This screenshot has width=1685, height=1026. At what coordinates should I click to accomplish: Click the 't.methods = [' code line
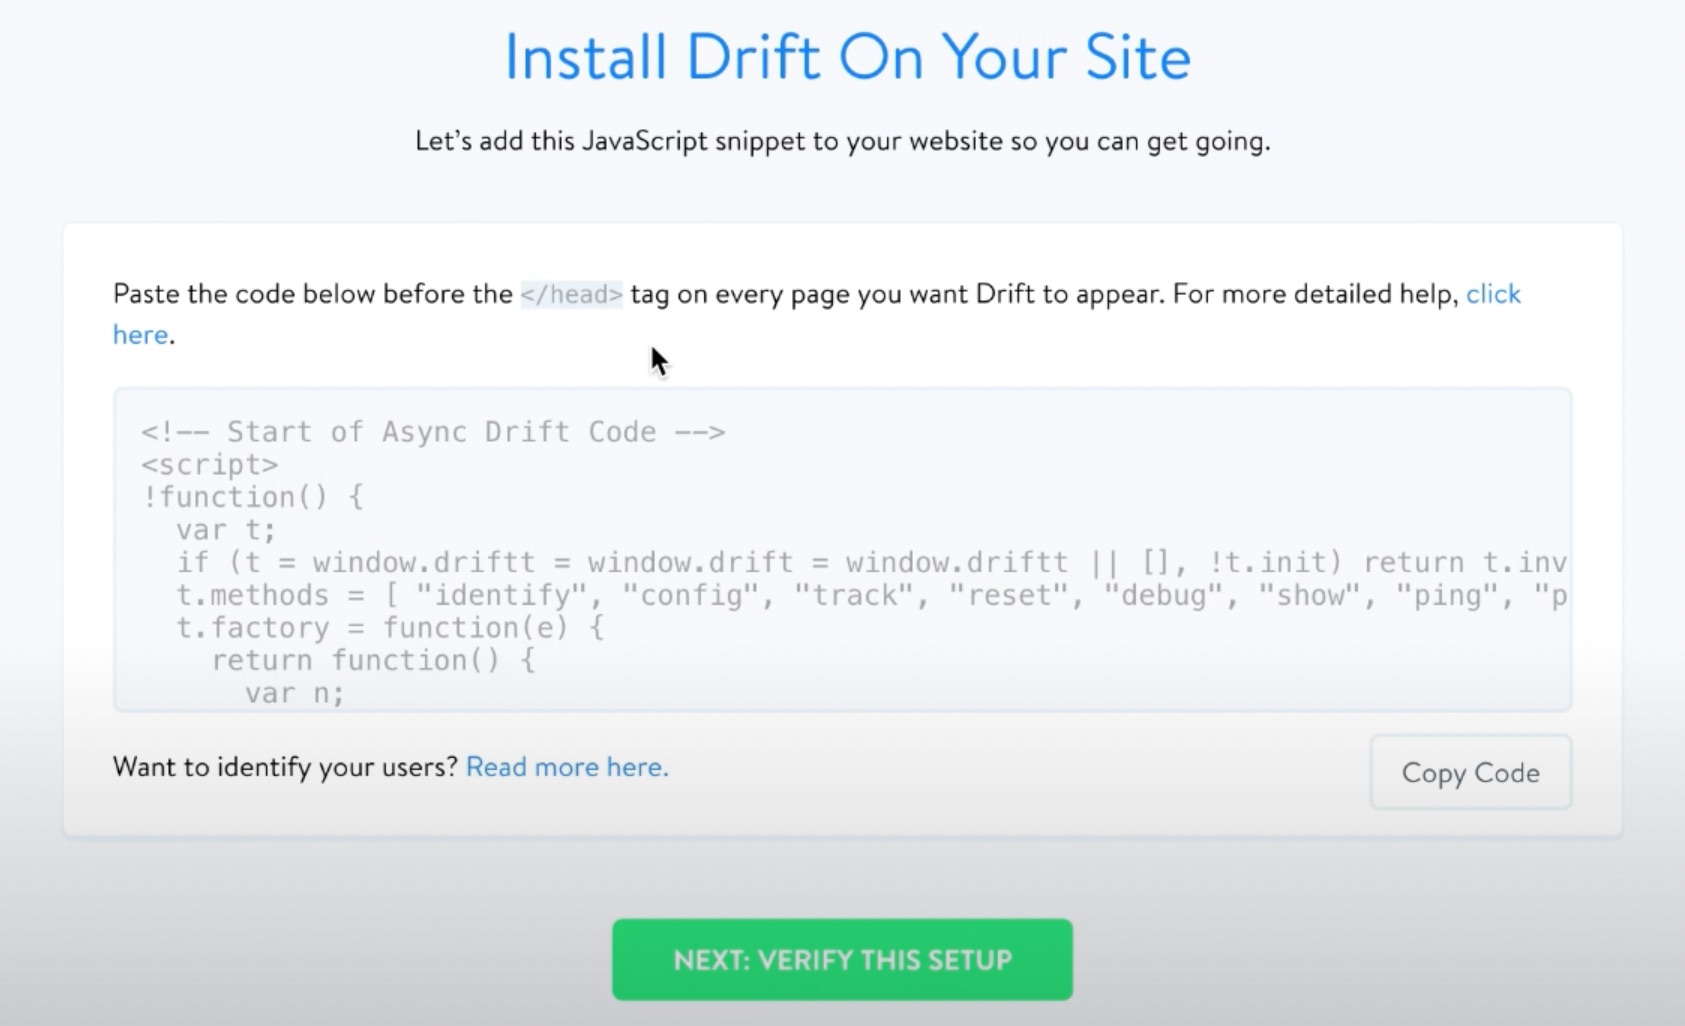tap(871, 596)
